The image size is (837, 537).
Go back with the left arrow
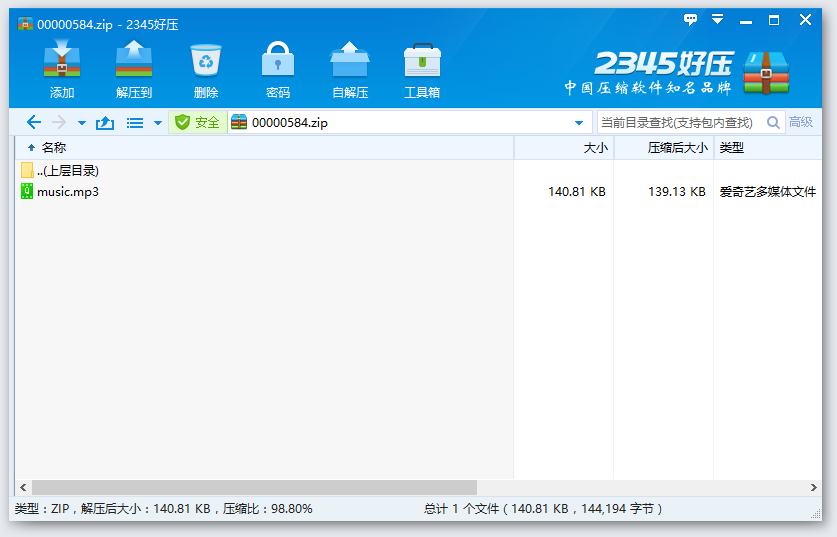[34, 122]
